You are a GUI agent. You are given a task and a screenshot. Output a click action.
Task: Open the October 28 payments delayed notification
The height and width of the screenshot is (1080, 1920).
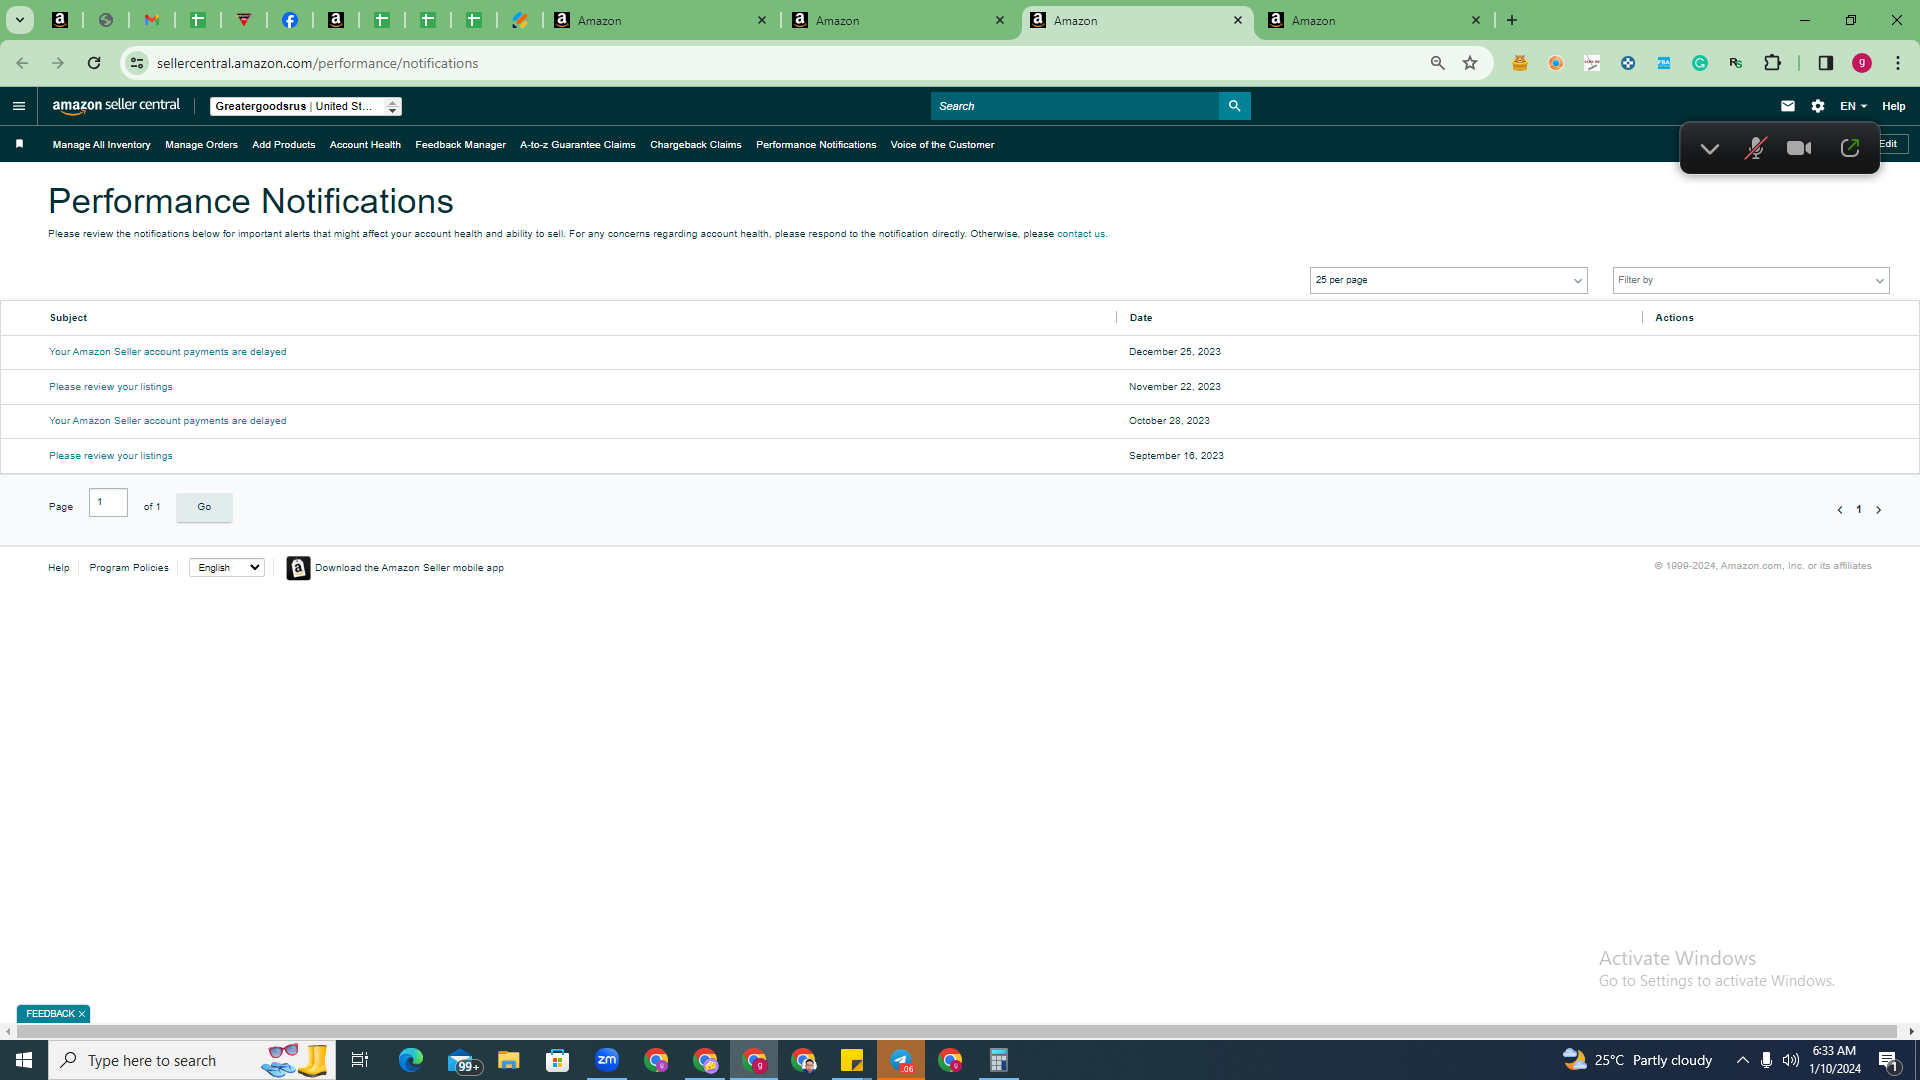(x=167, y=421)
